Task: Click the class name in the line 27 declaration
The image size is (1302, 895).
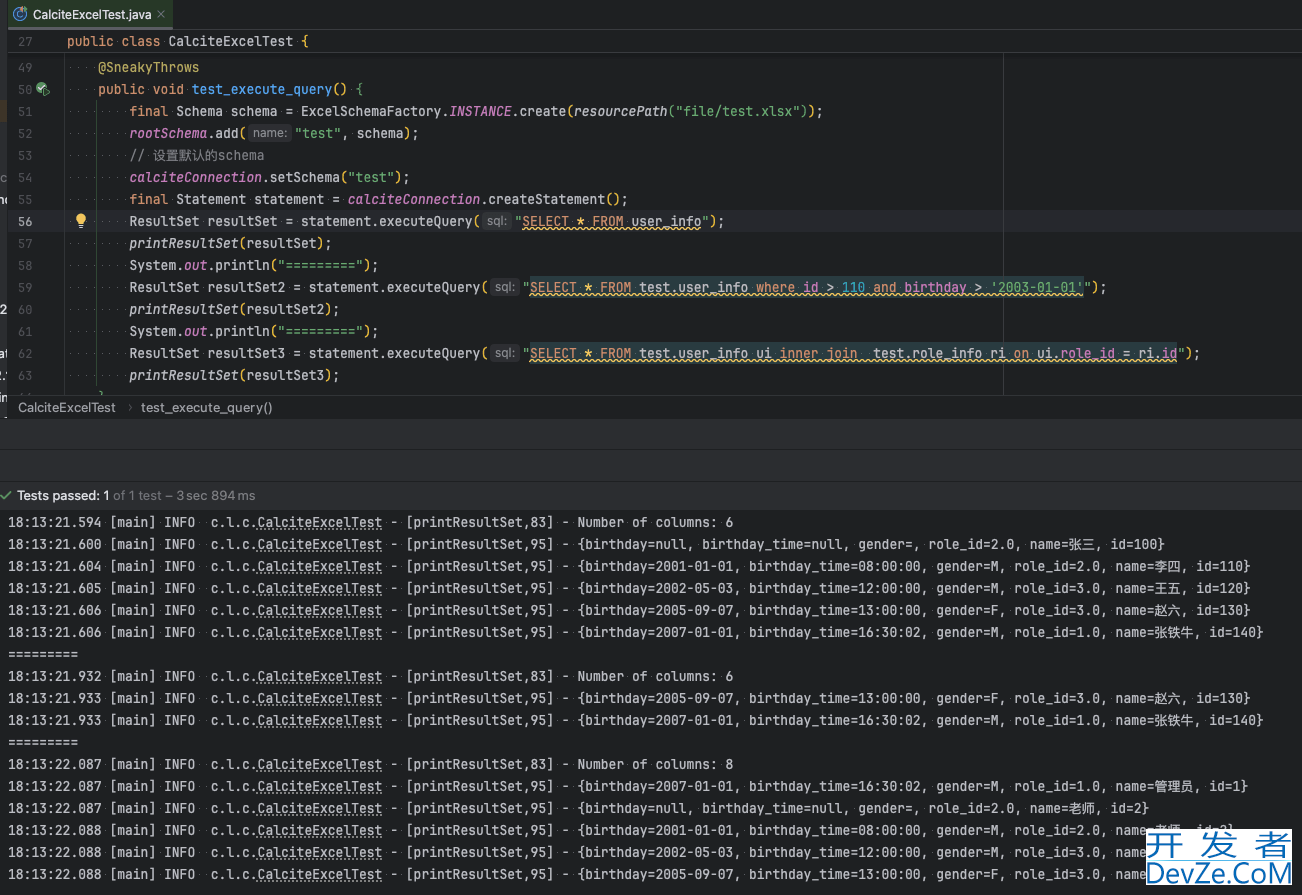Action: (x=230, y=41)
